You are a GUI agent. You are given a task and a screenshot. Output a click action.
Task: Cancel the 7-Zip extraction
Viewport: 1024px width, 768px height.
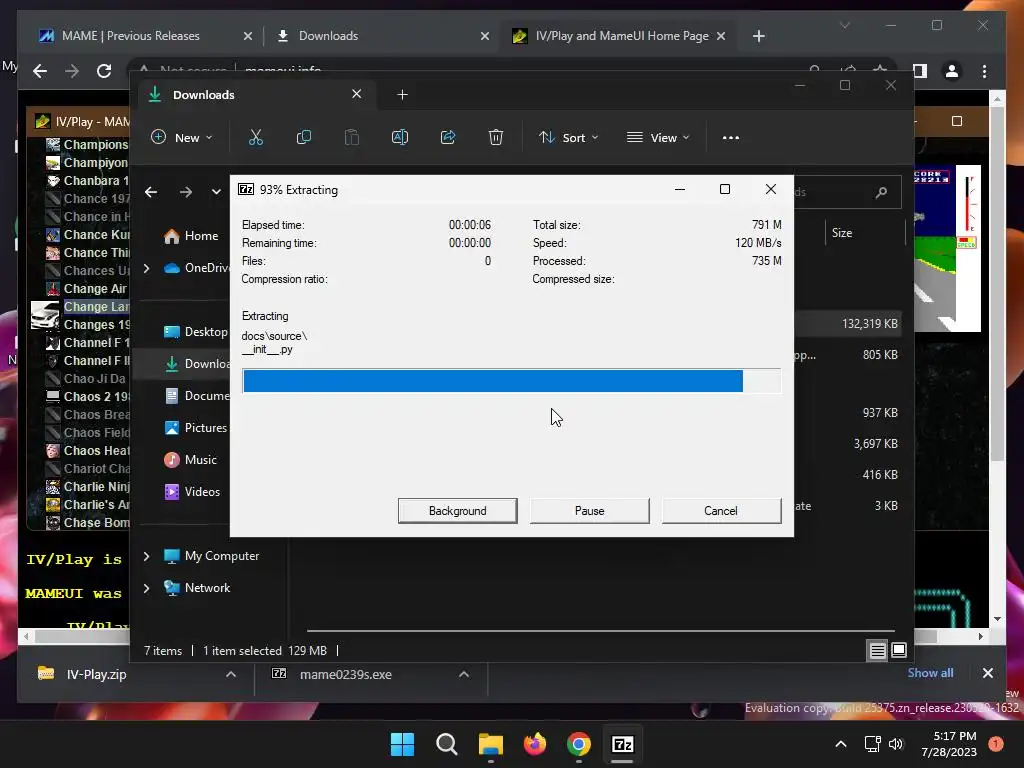click(x=721, y=511)
